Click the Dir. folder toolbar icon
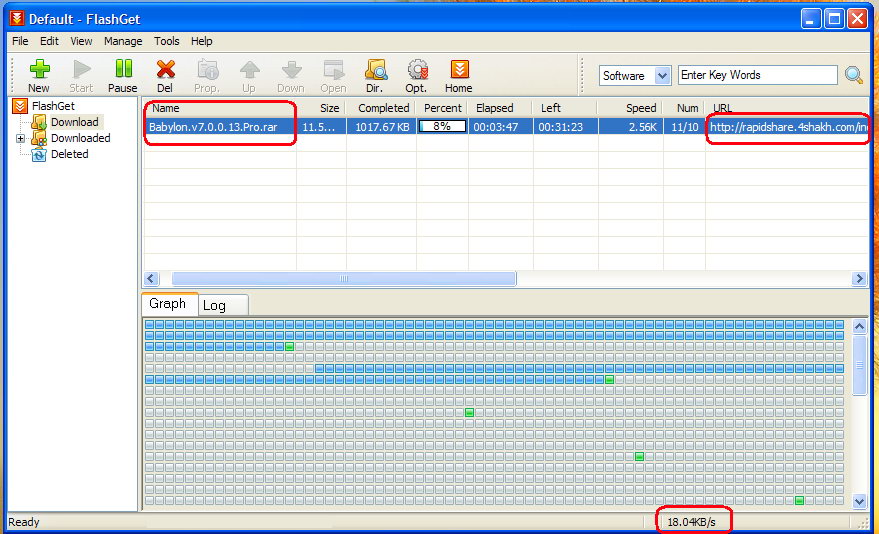 [x=376, y=69]
